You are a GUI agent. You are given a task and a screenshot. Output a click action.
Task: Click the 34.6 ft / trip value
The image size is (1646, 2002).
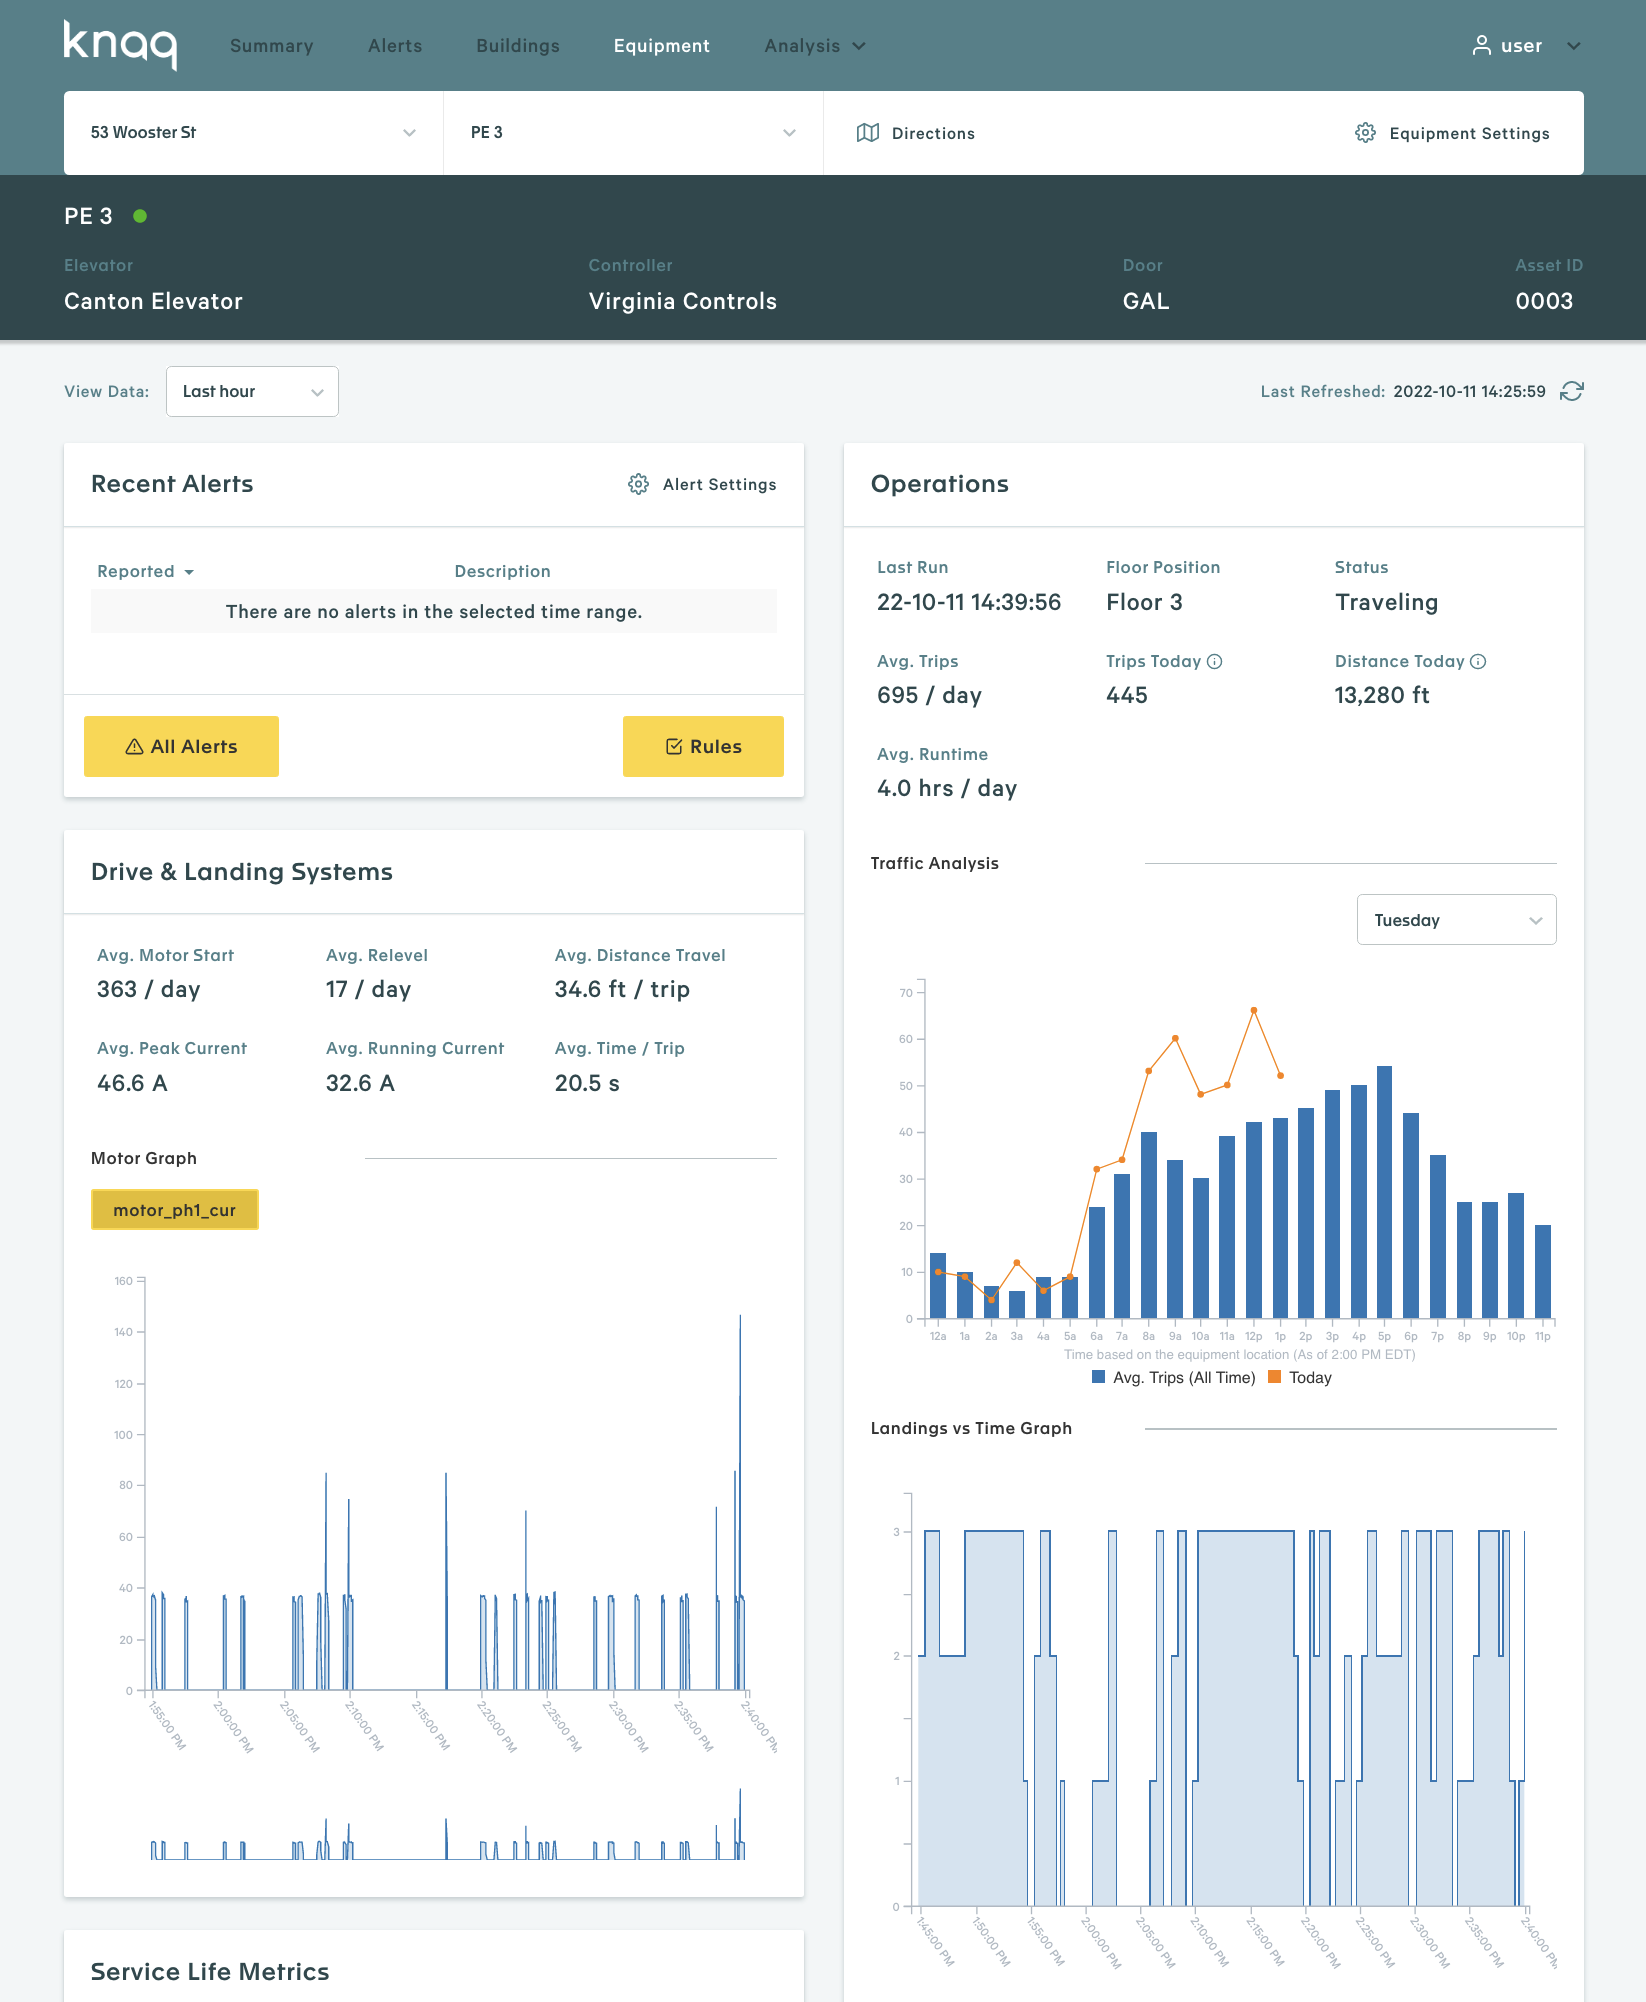pos(622,989)
